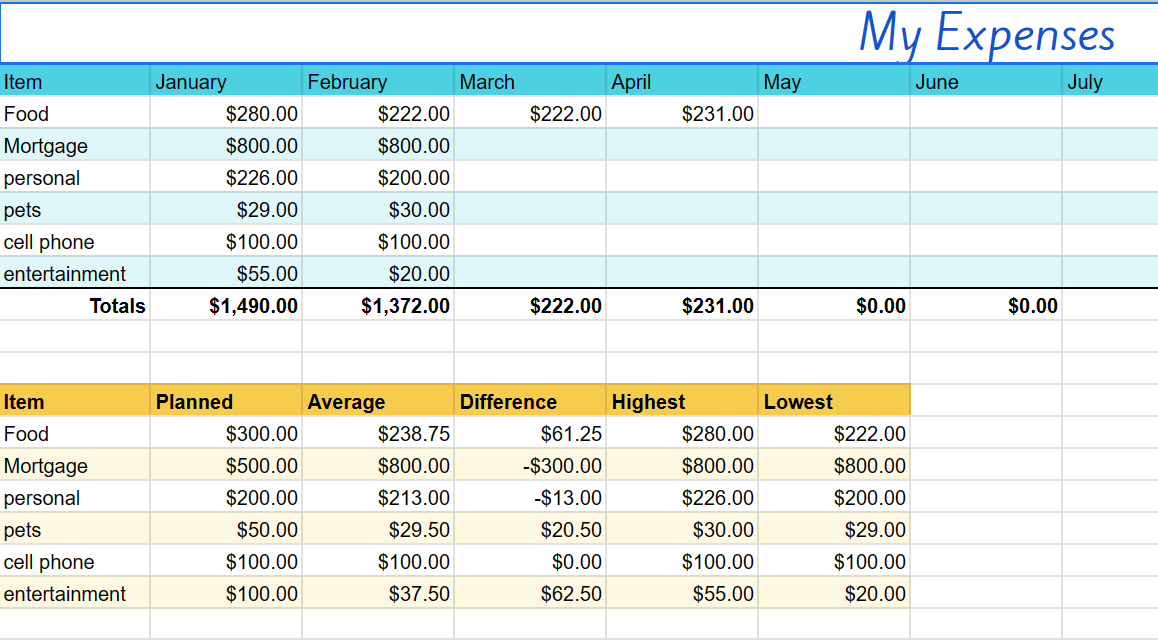Select Food lowest value $222.00

(x=835, y=433)
